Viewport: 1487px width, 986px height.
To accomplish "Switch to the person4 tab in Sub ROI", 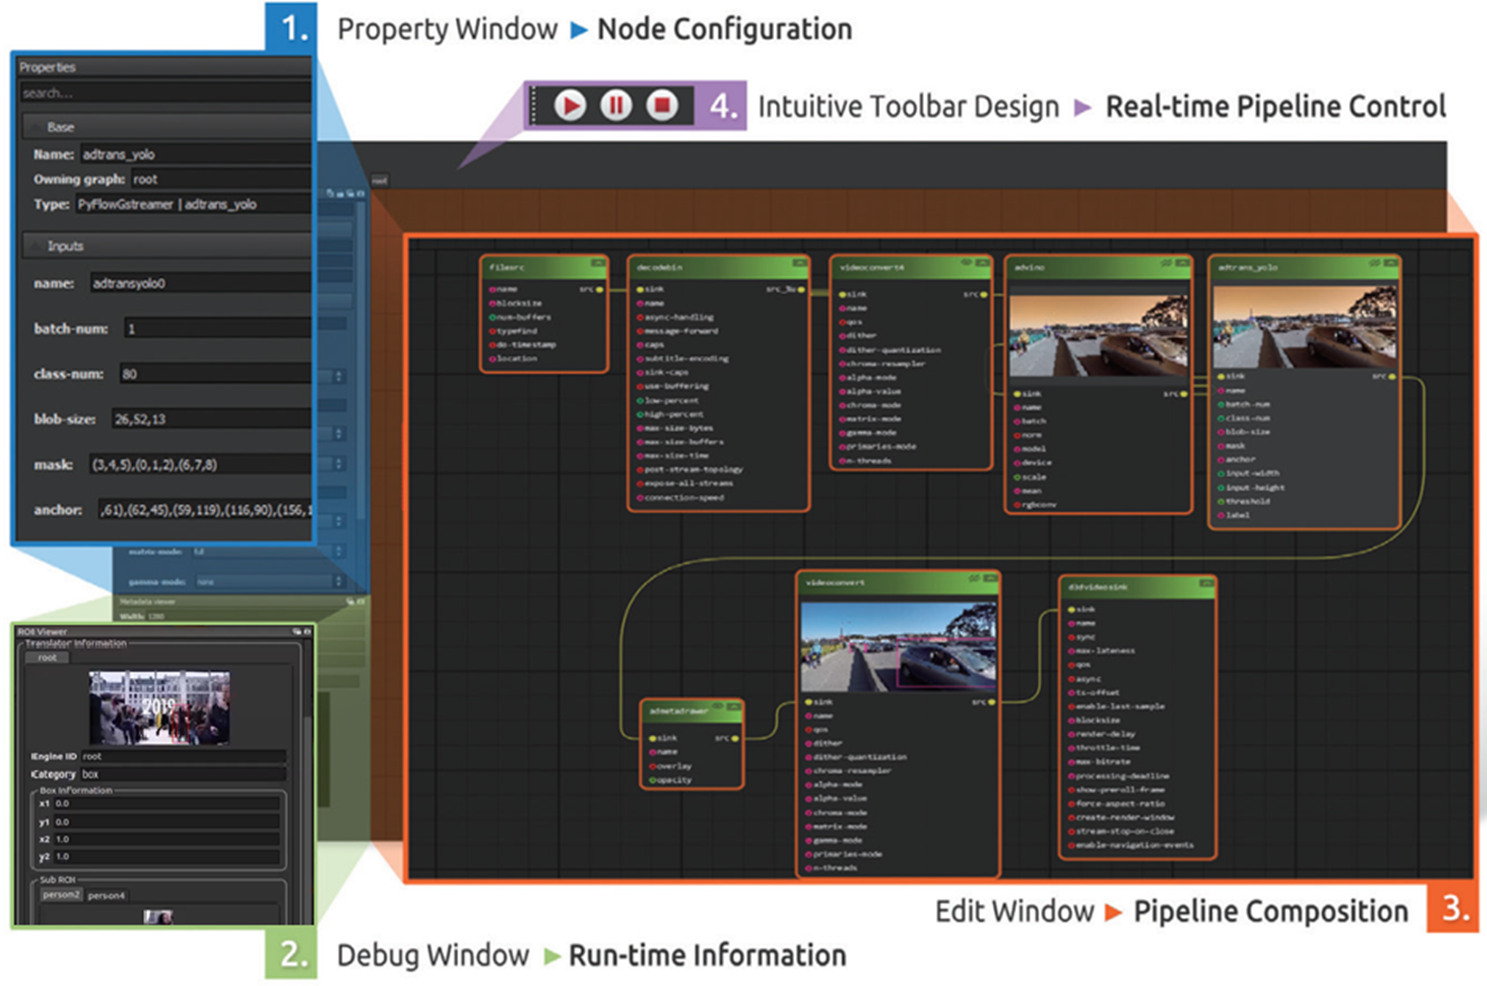I will click(106, 895).
